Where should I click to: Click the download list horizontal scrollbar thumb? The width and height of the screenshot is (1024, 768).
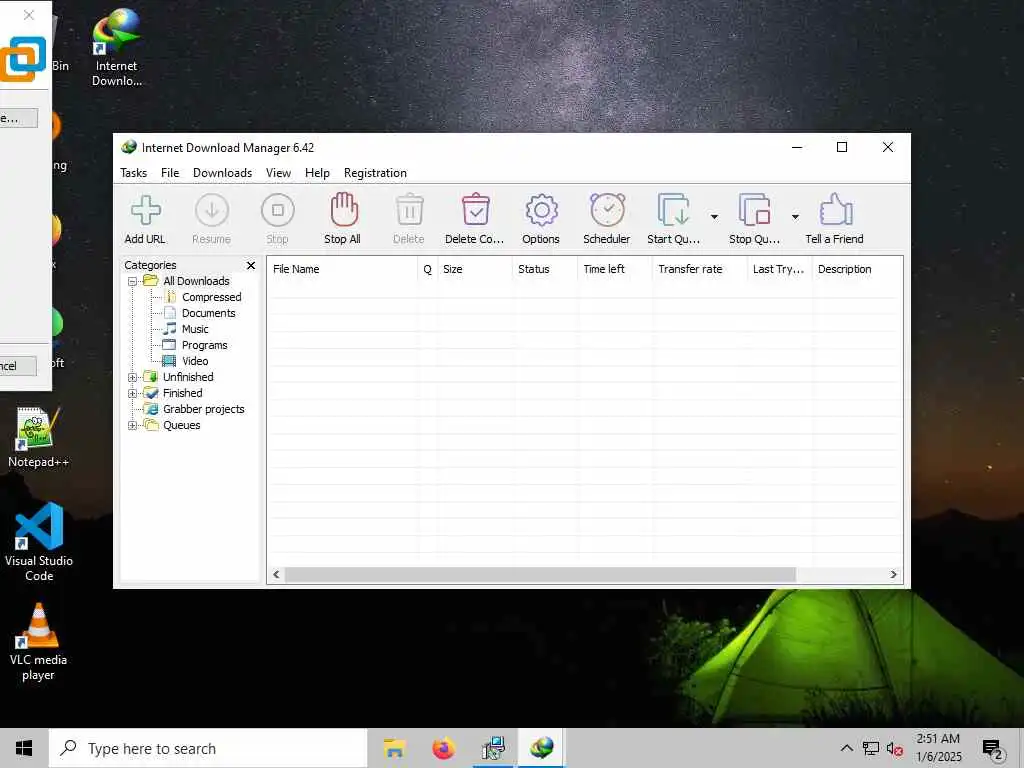tap(541, 575)
